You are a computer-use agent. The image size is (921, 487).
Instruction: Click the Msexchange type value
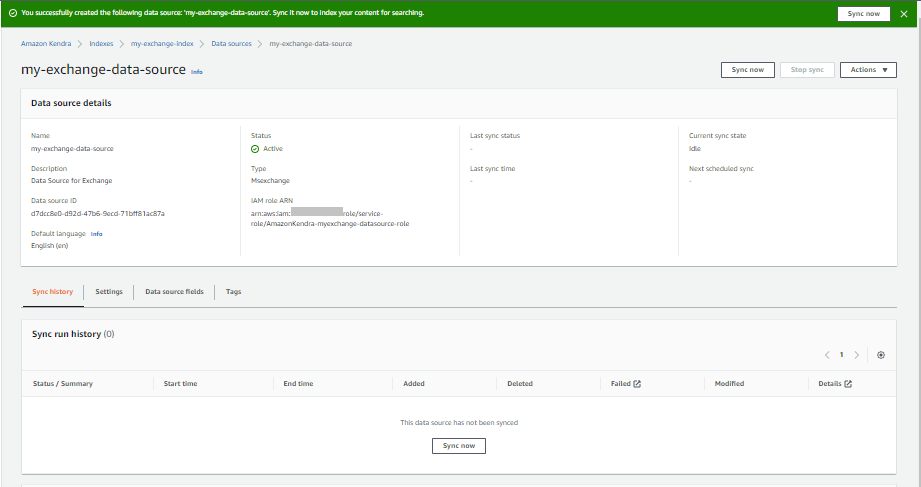point(270,181)
